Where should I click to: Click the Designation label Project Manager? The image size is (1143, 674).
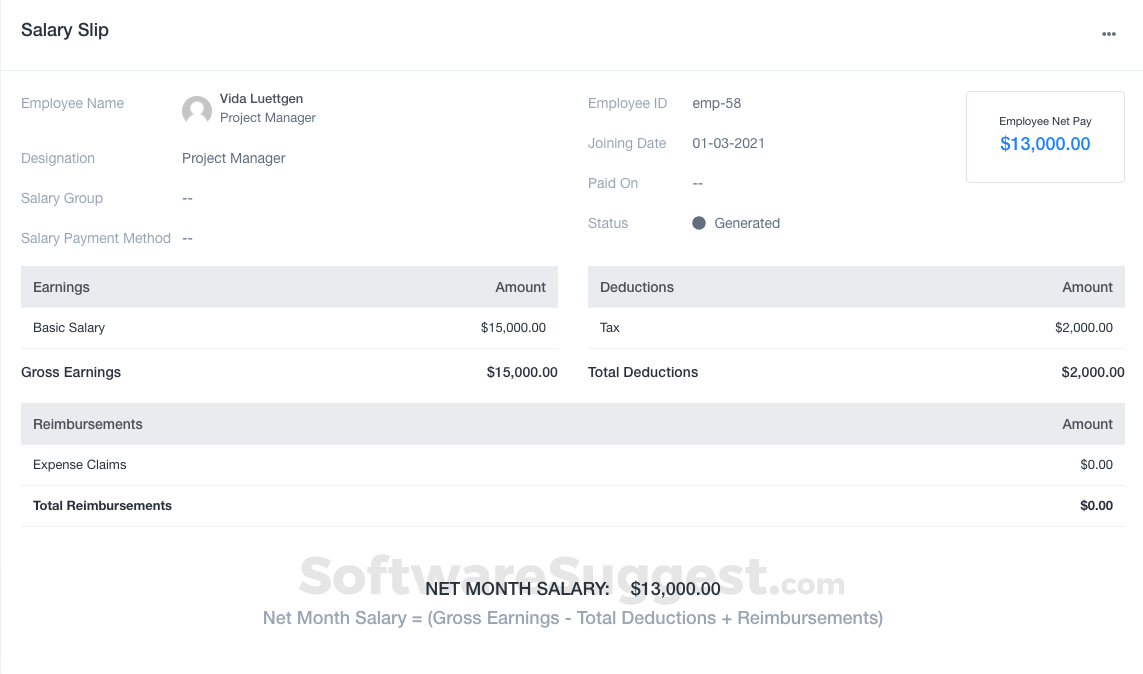pyautogui.click(x=233, y=158)
